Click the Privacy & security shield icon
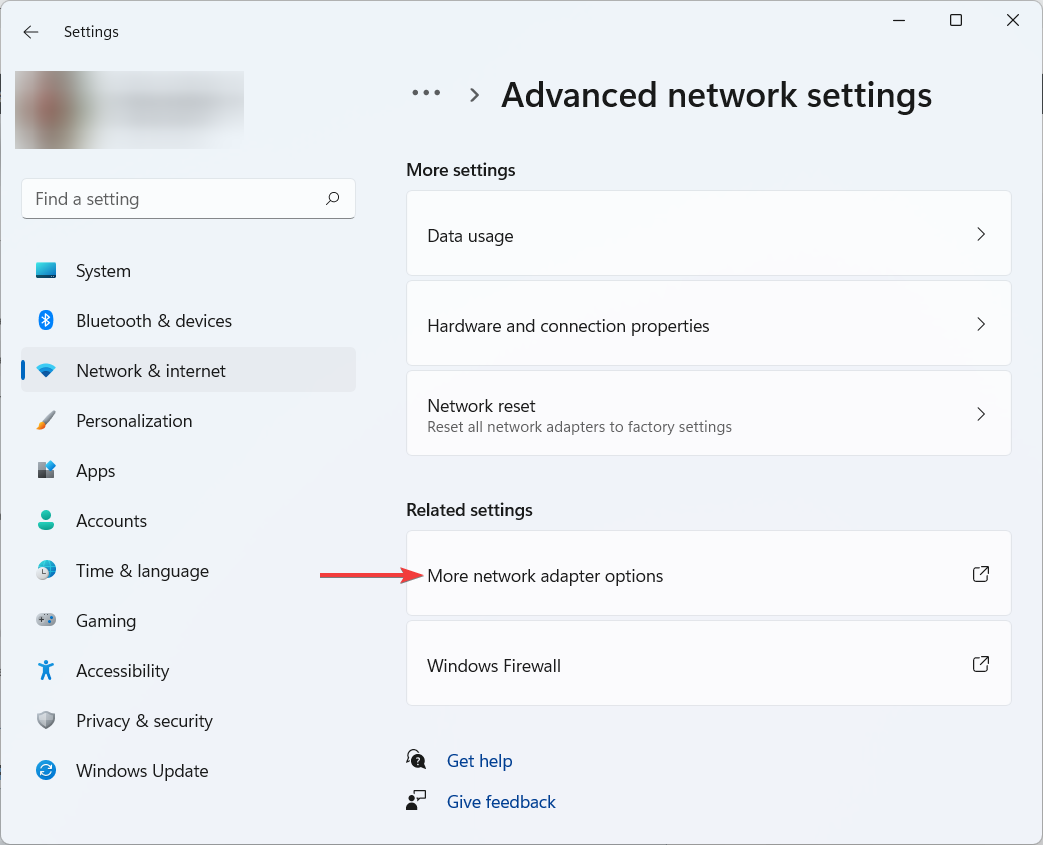The width and height of the screenshot is (1043, 845). click(x=46, y=721)
